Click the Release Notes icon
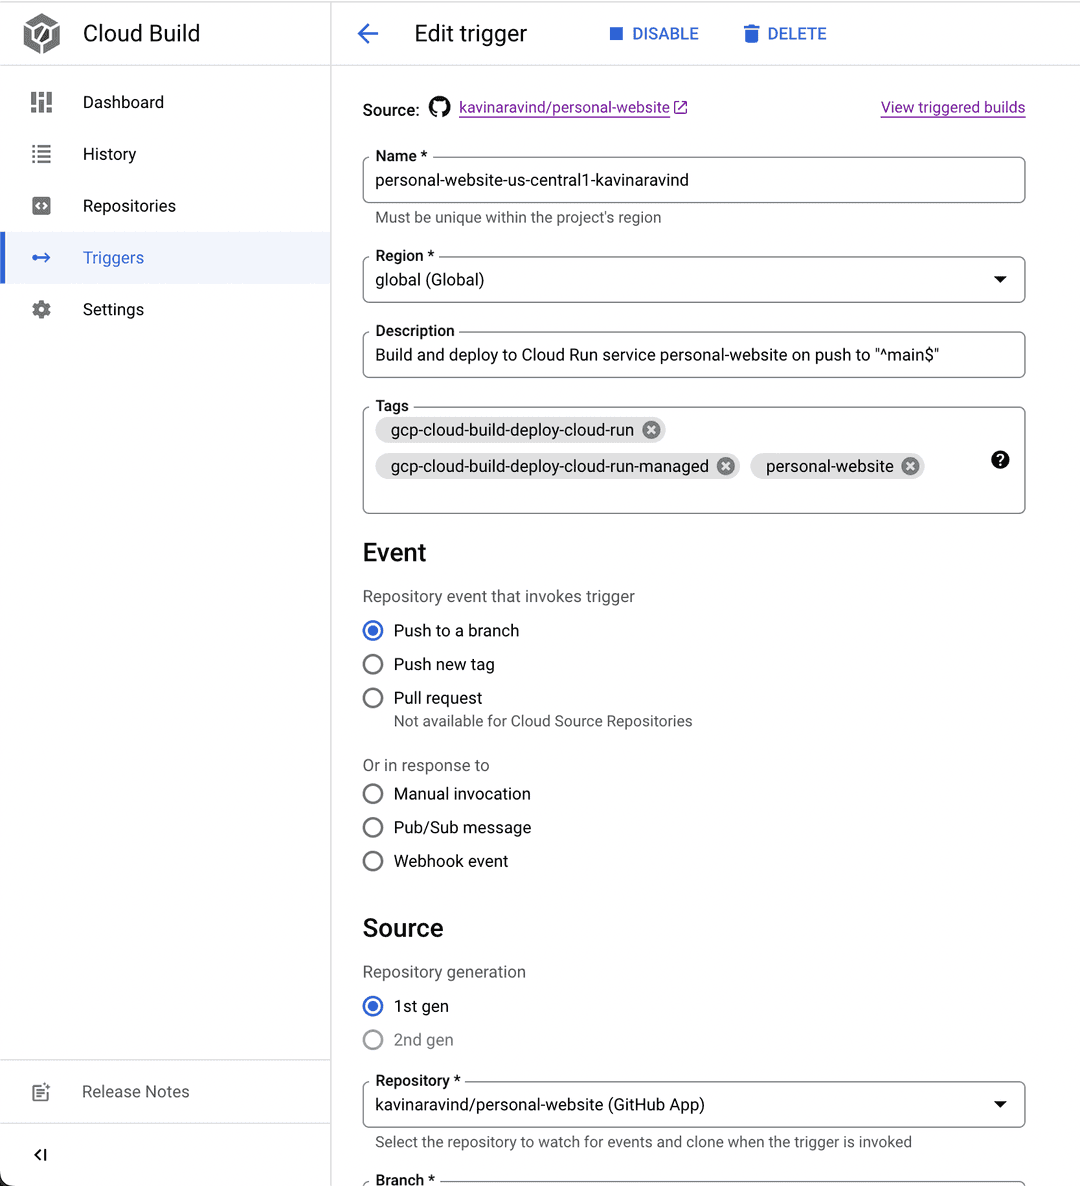 [41, 1092]
